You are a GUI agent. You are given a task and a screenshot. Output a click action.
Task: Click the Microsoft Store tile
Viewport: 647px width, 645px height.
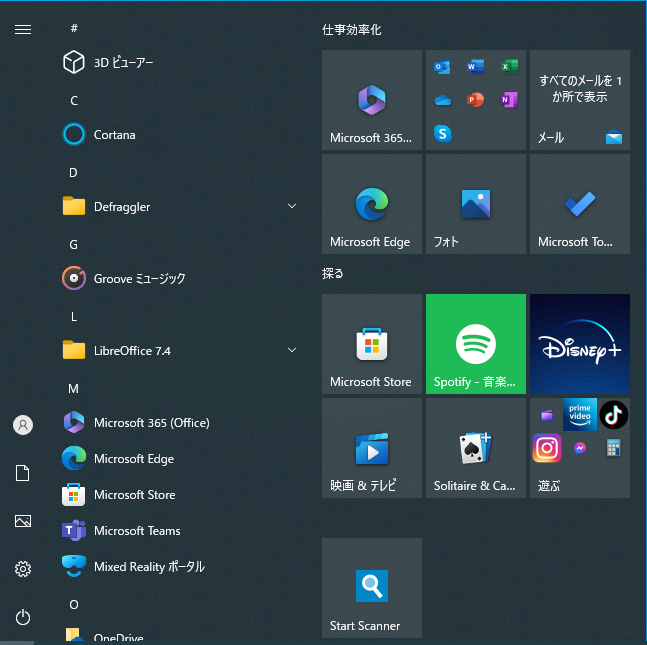[372, 344]
